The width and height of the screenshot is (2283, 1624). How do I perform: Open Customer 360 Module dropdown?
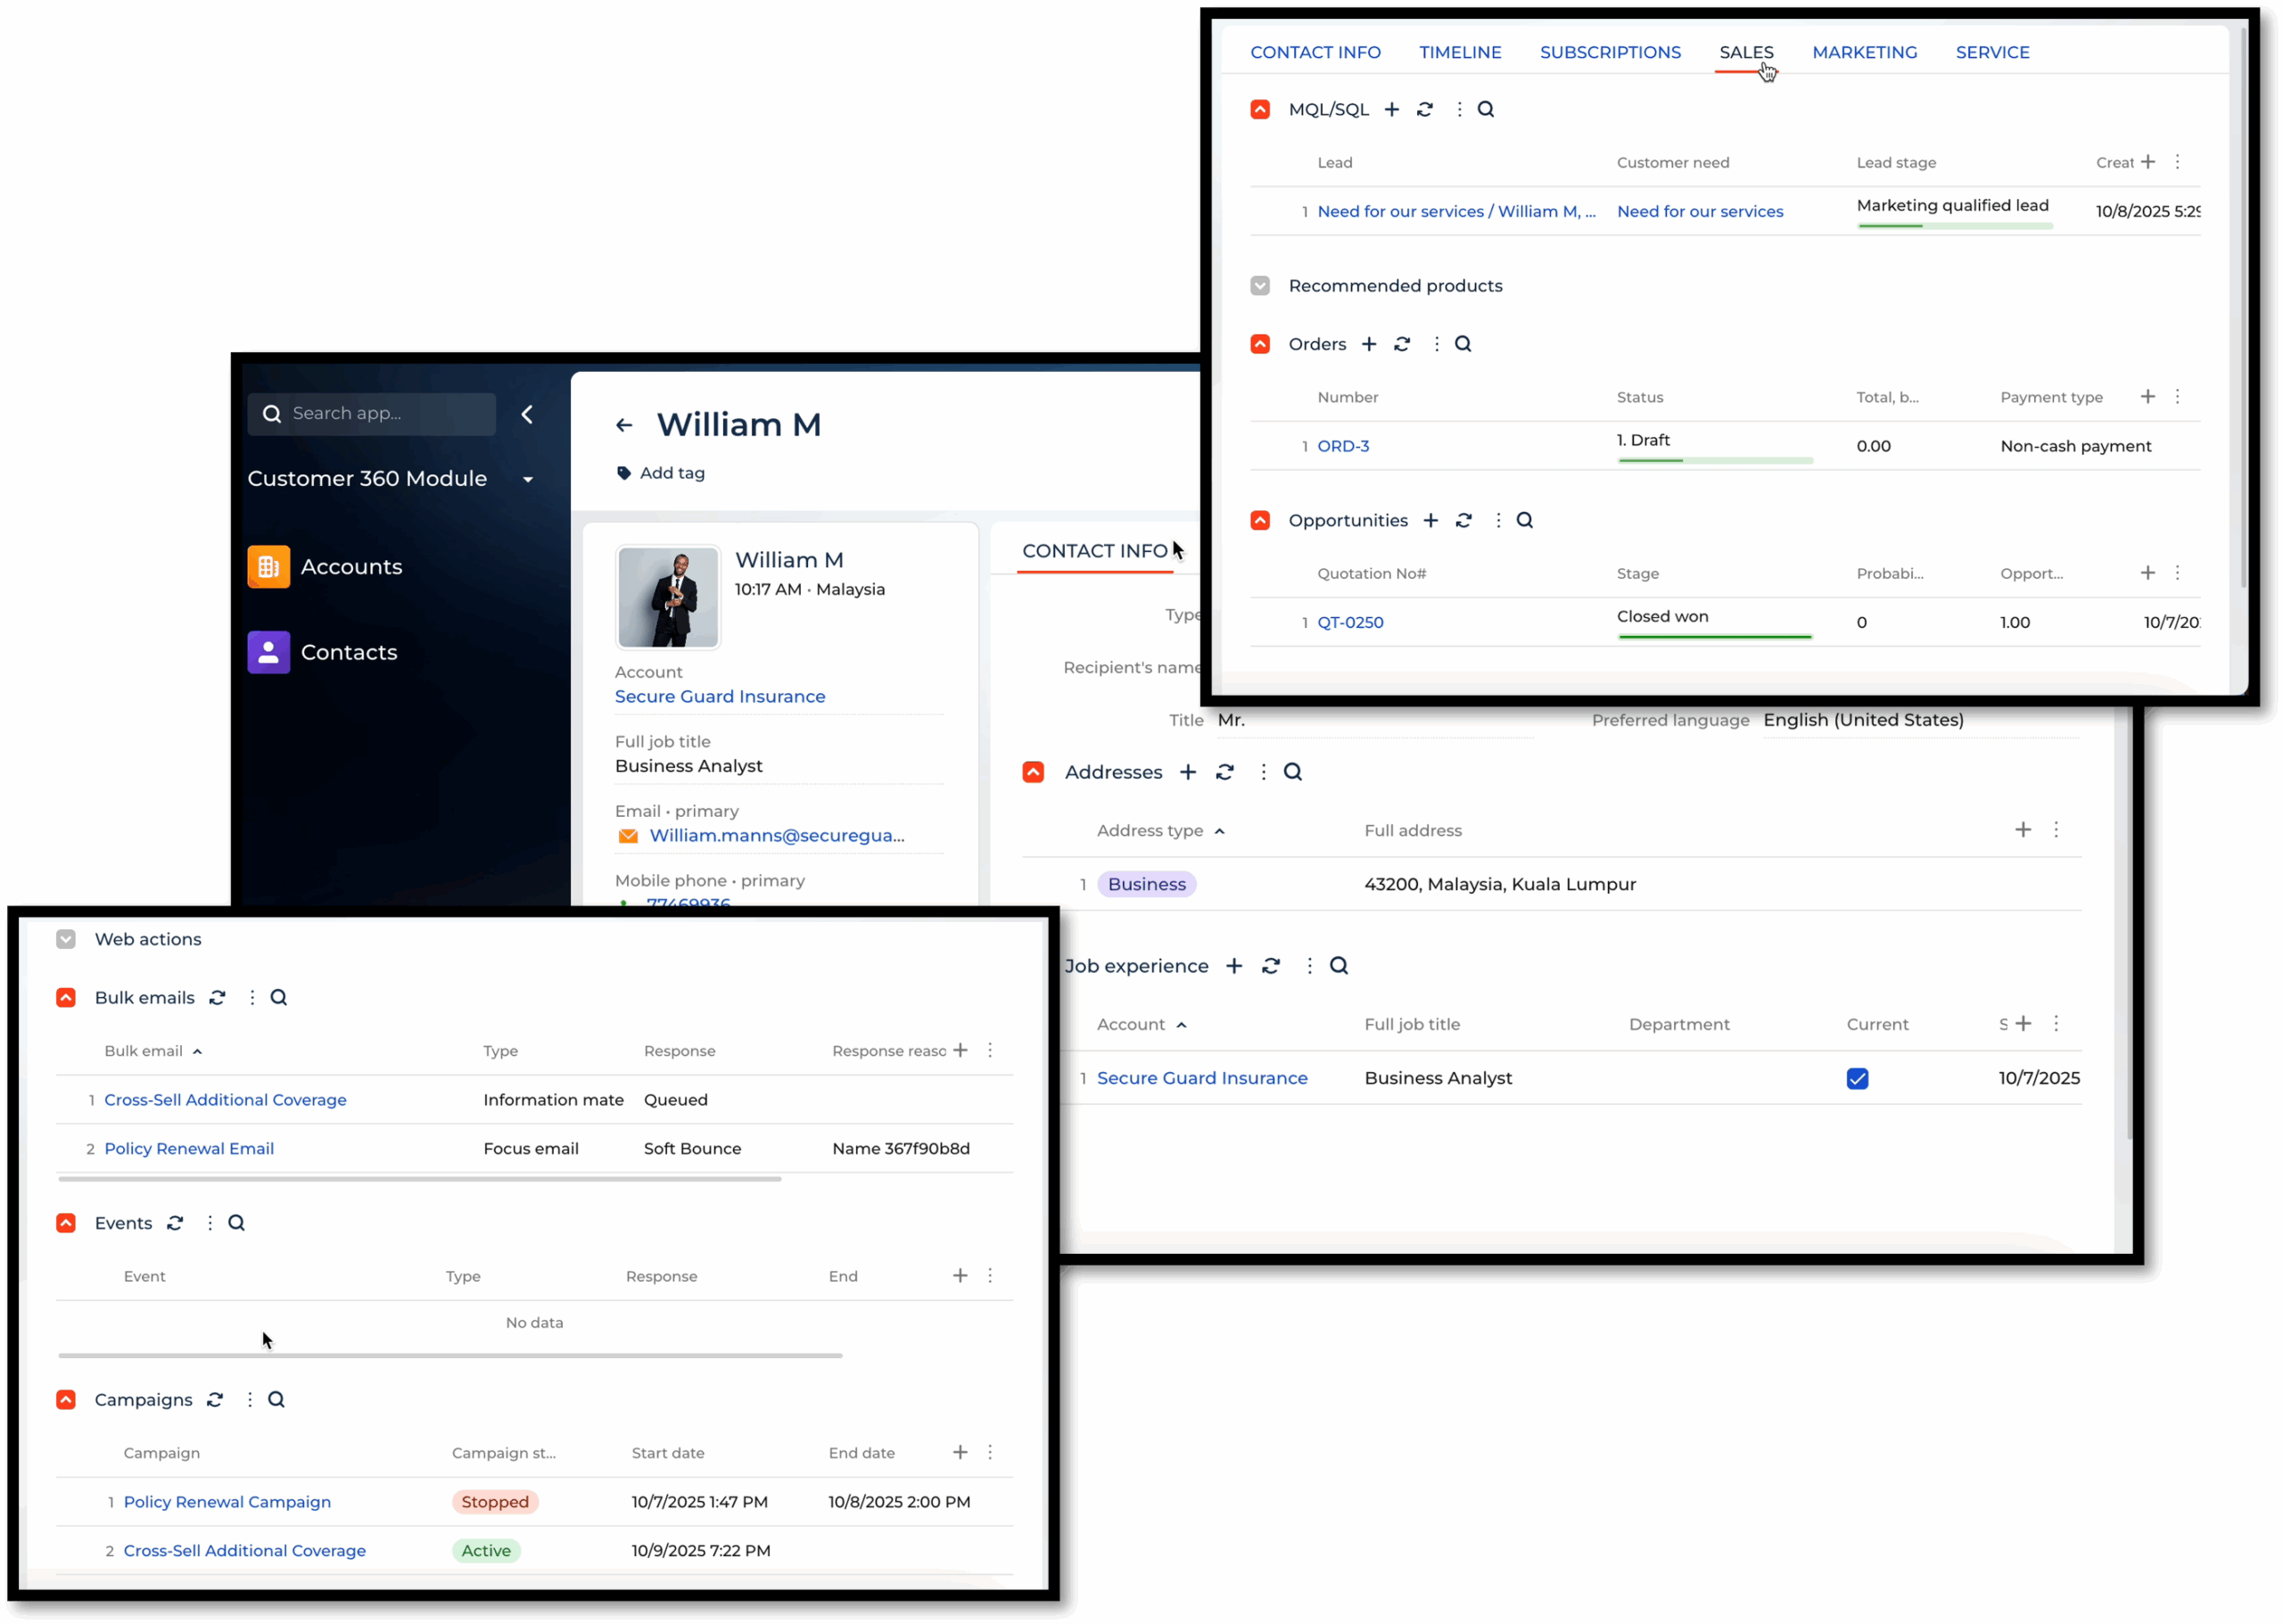(528, 480)
